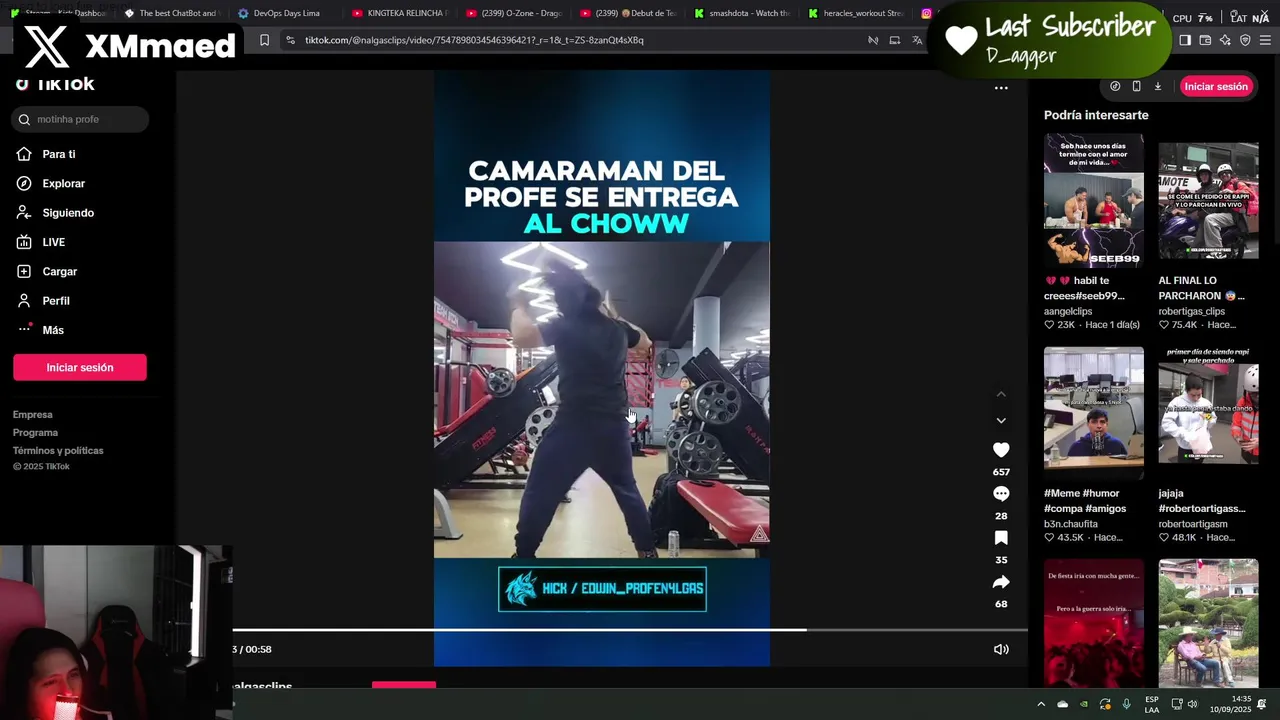The width and height of the screenshot is (1280, 720).
Task: Click the microphone tray icon
Action: coord(1127,704)
